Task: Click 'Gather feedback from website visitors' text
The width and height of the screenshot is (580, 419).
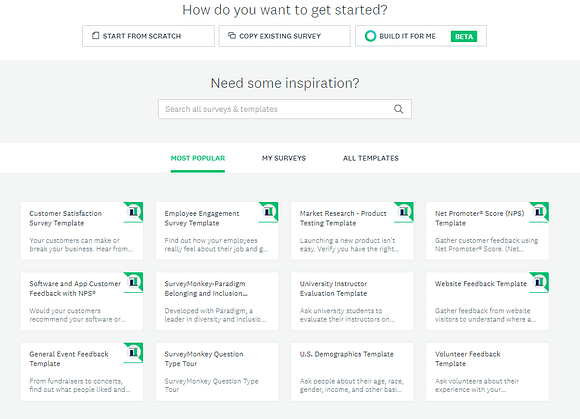Action: click(x=485, y=315)
